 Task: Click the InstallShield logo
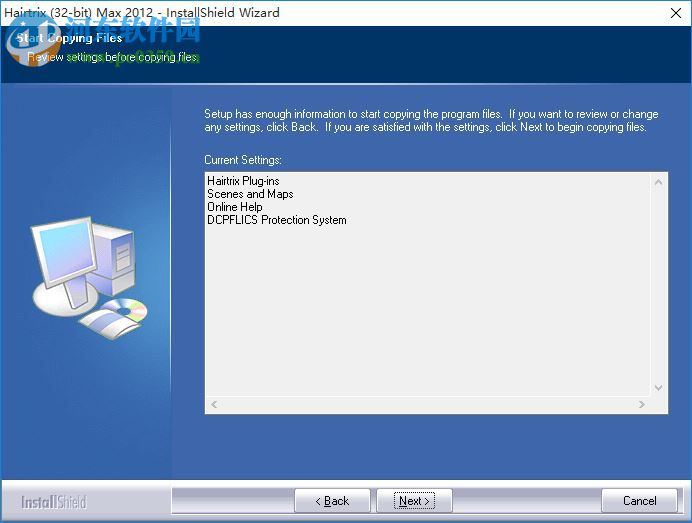click(x=54, y=502)
